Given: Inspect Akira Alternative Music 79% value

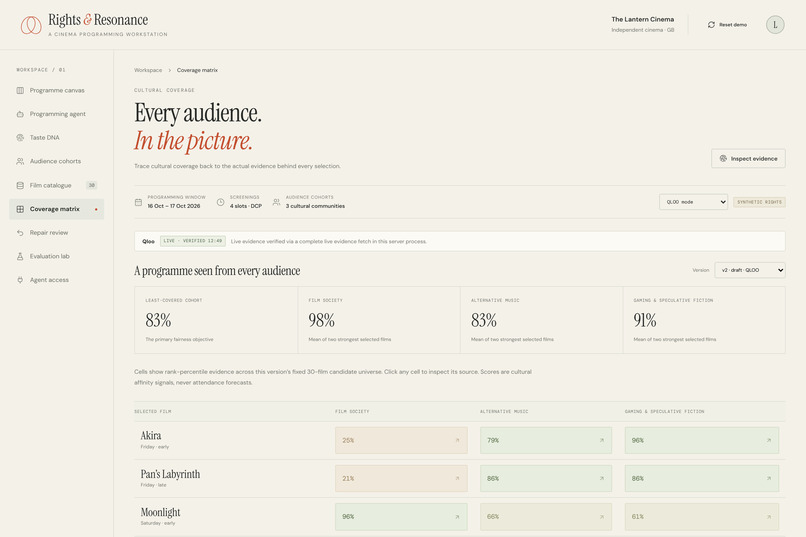Looking at the screenshot, I should point(493,440).
